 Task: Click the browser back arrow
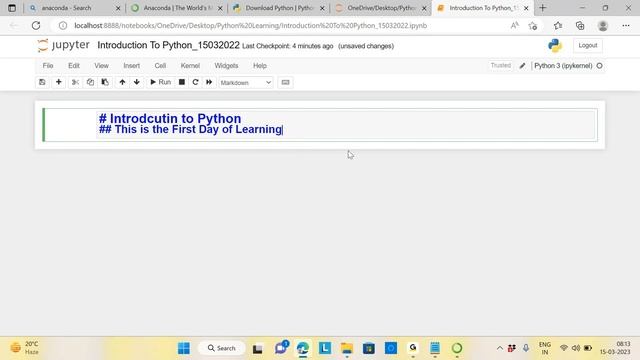click(14, 25)
